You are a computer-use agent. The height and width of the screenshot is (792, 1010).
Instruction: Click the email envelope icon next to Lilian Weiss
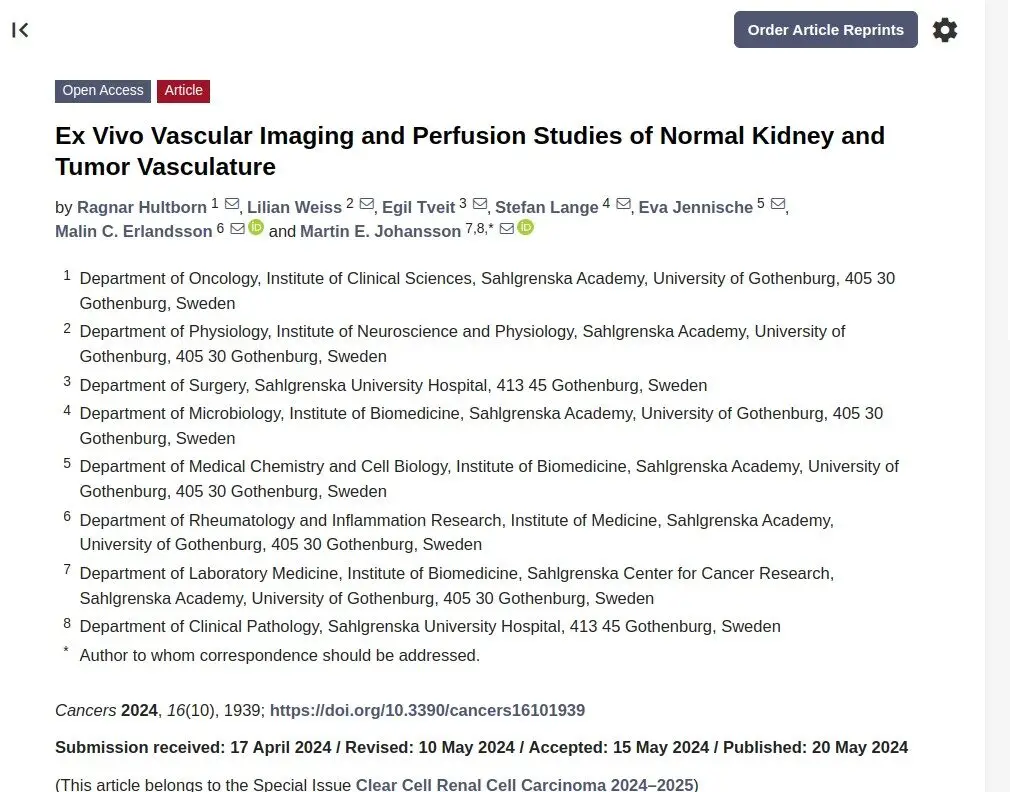click(367, 204)
